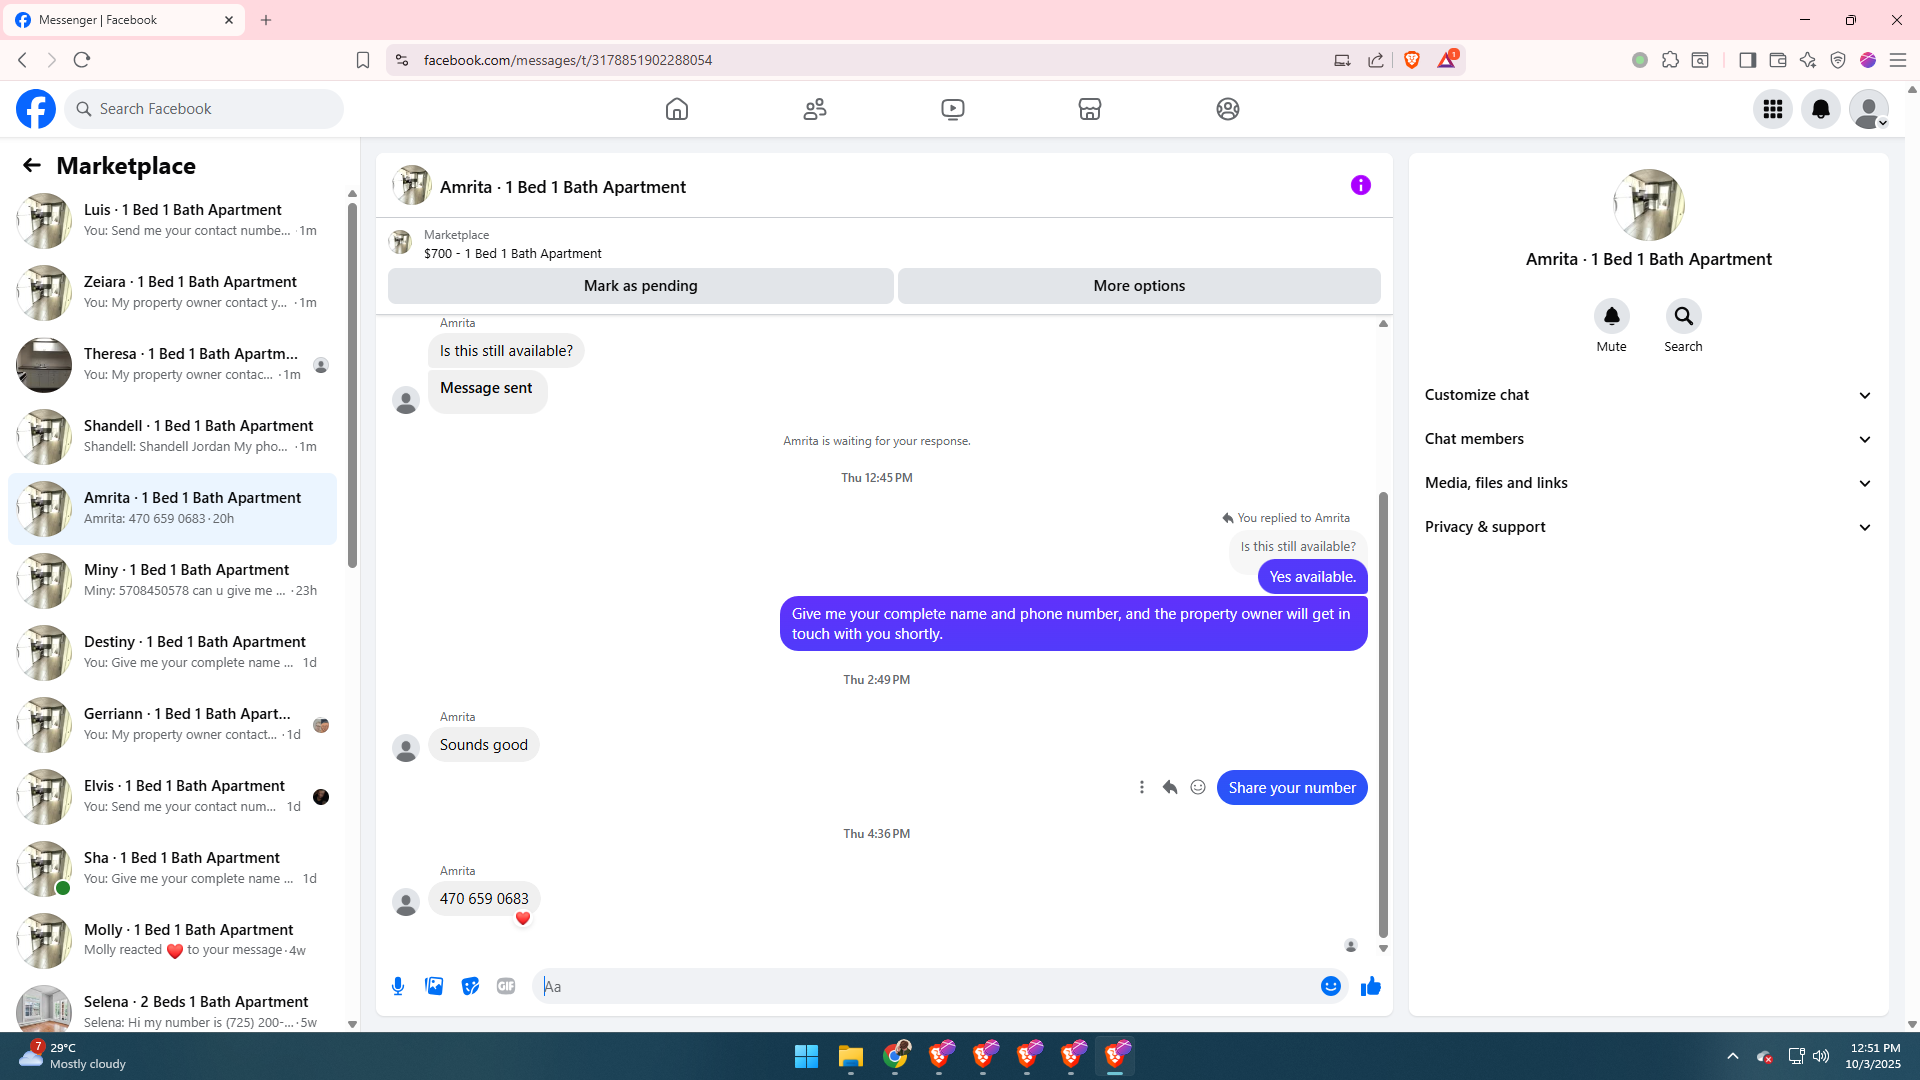Open Destiny conversation in list
This screenshot has width=1920, height=1080.
[x=173, y=653]
